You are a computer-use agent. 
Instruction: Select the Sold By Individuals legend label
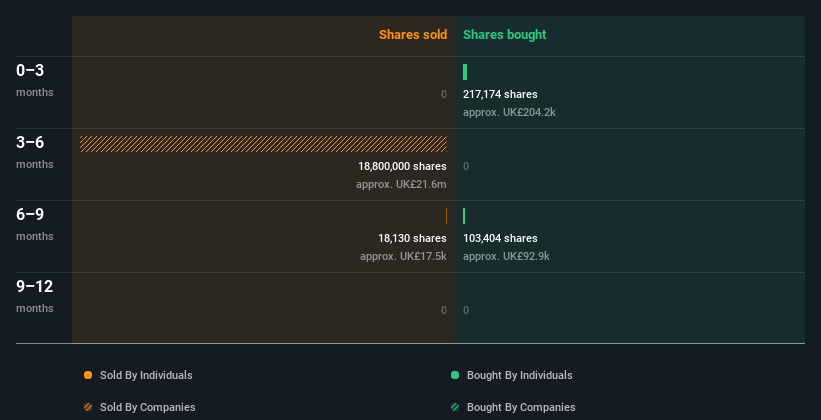(146, 375)
